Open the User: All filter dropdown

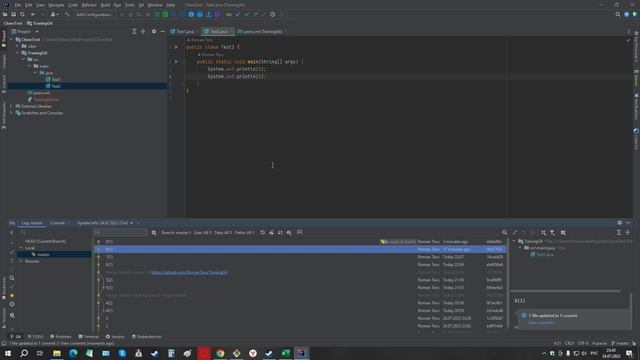click(202, 232)
